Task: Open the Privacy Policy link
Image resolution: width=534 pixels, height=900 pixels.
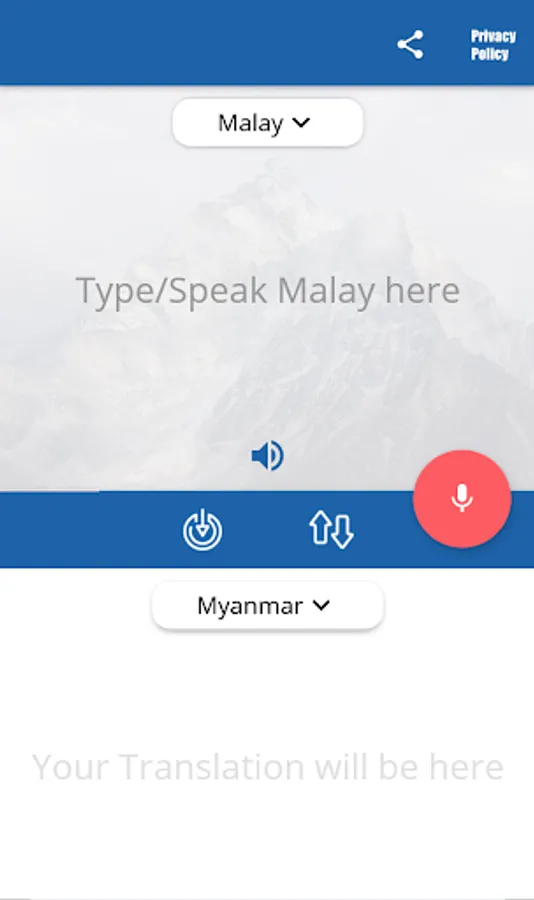Action: coord(493,45)
